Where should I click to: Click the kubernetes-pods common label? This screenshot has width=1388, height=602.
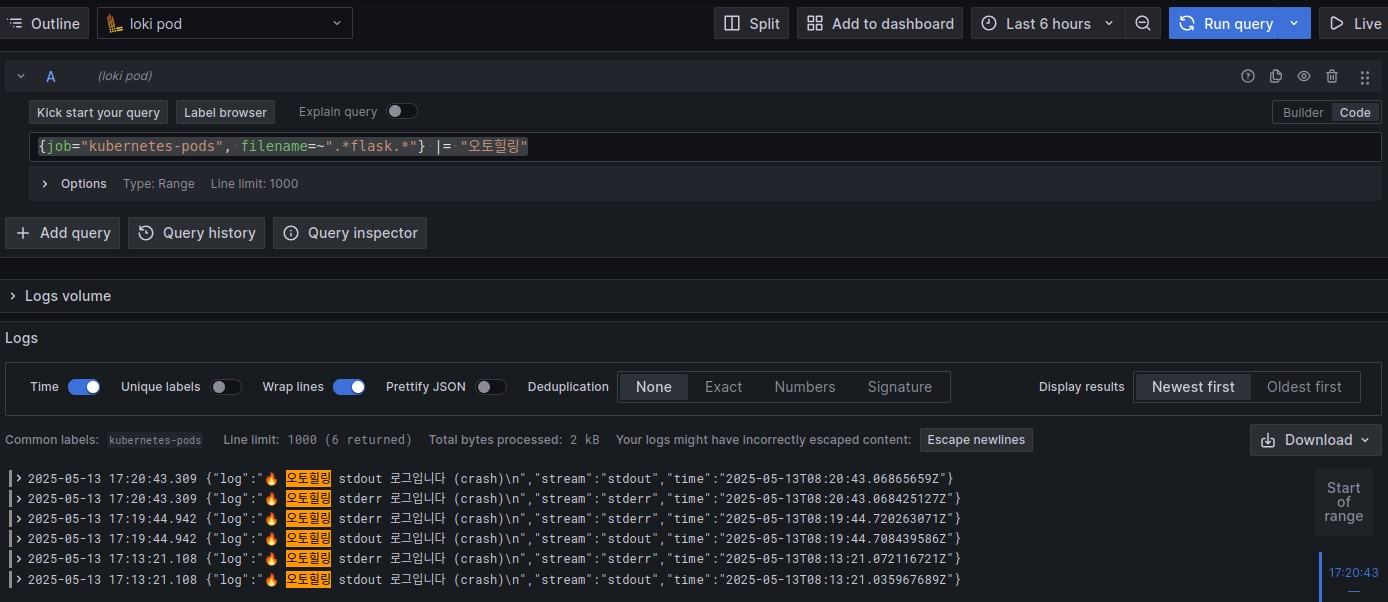point(155,440)
